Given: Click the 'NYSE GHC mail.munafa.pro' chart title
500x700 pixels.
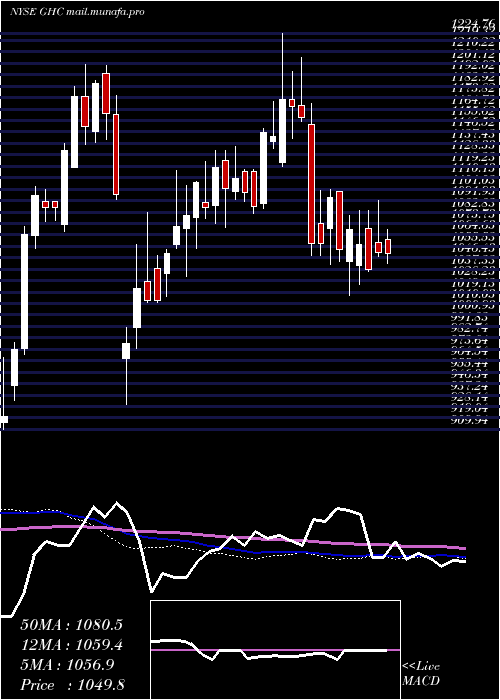Looking at the screenshot, I should click(77, 12).
